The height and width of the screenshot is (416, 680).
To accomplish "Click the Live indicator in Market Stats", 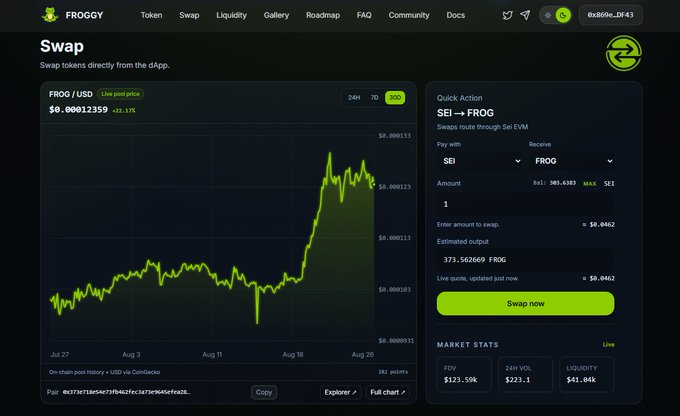I will (608, 344).
